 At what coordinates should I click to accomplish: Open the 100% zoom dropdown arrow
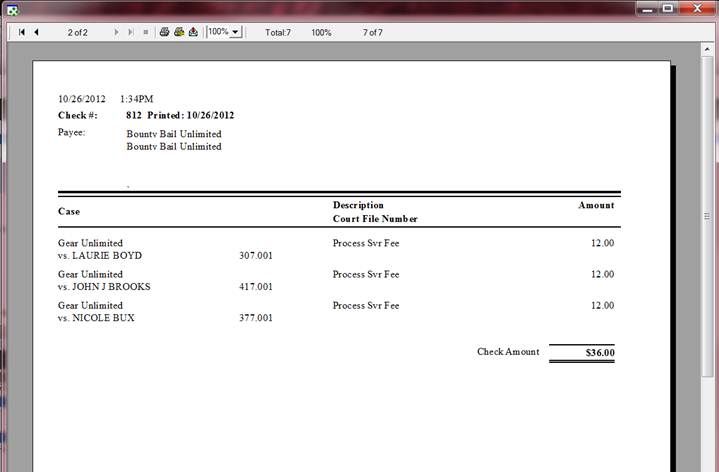click(235, 32)
